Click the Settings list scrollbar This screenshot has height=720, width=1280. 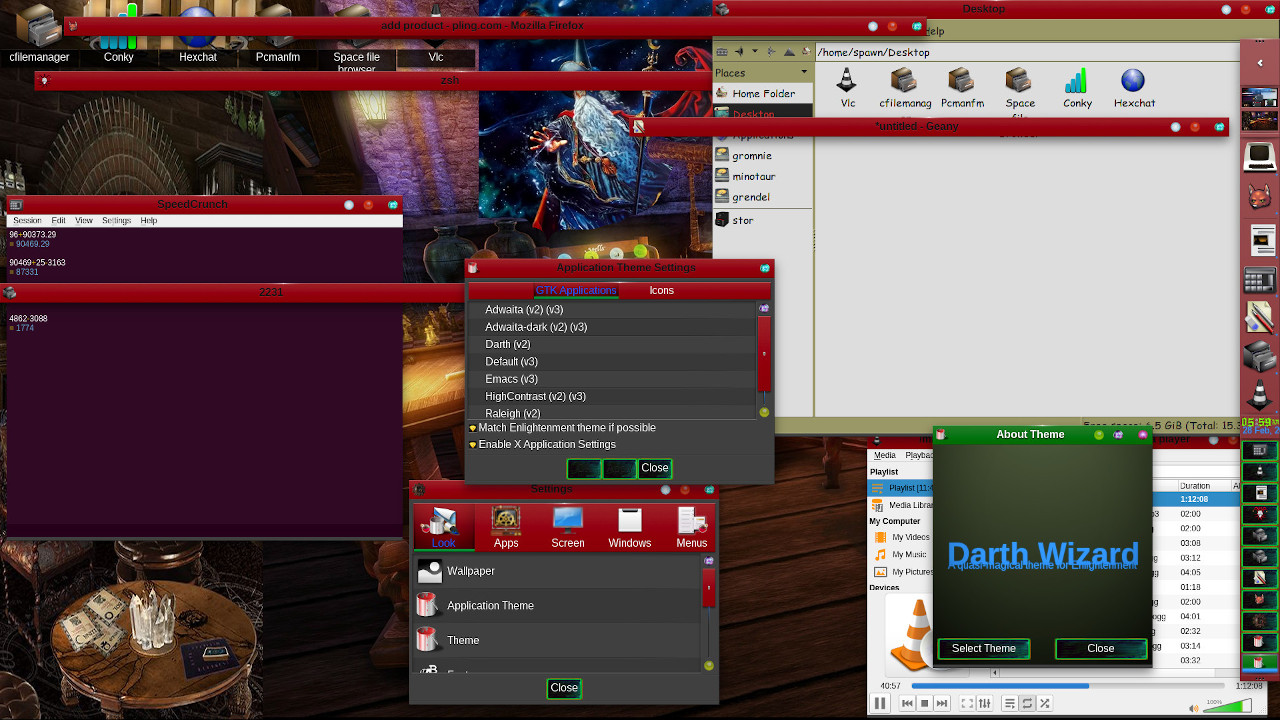coord(709,587)
